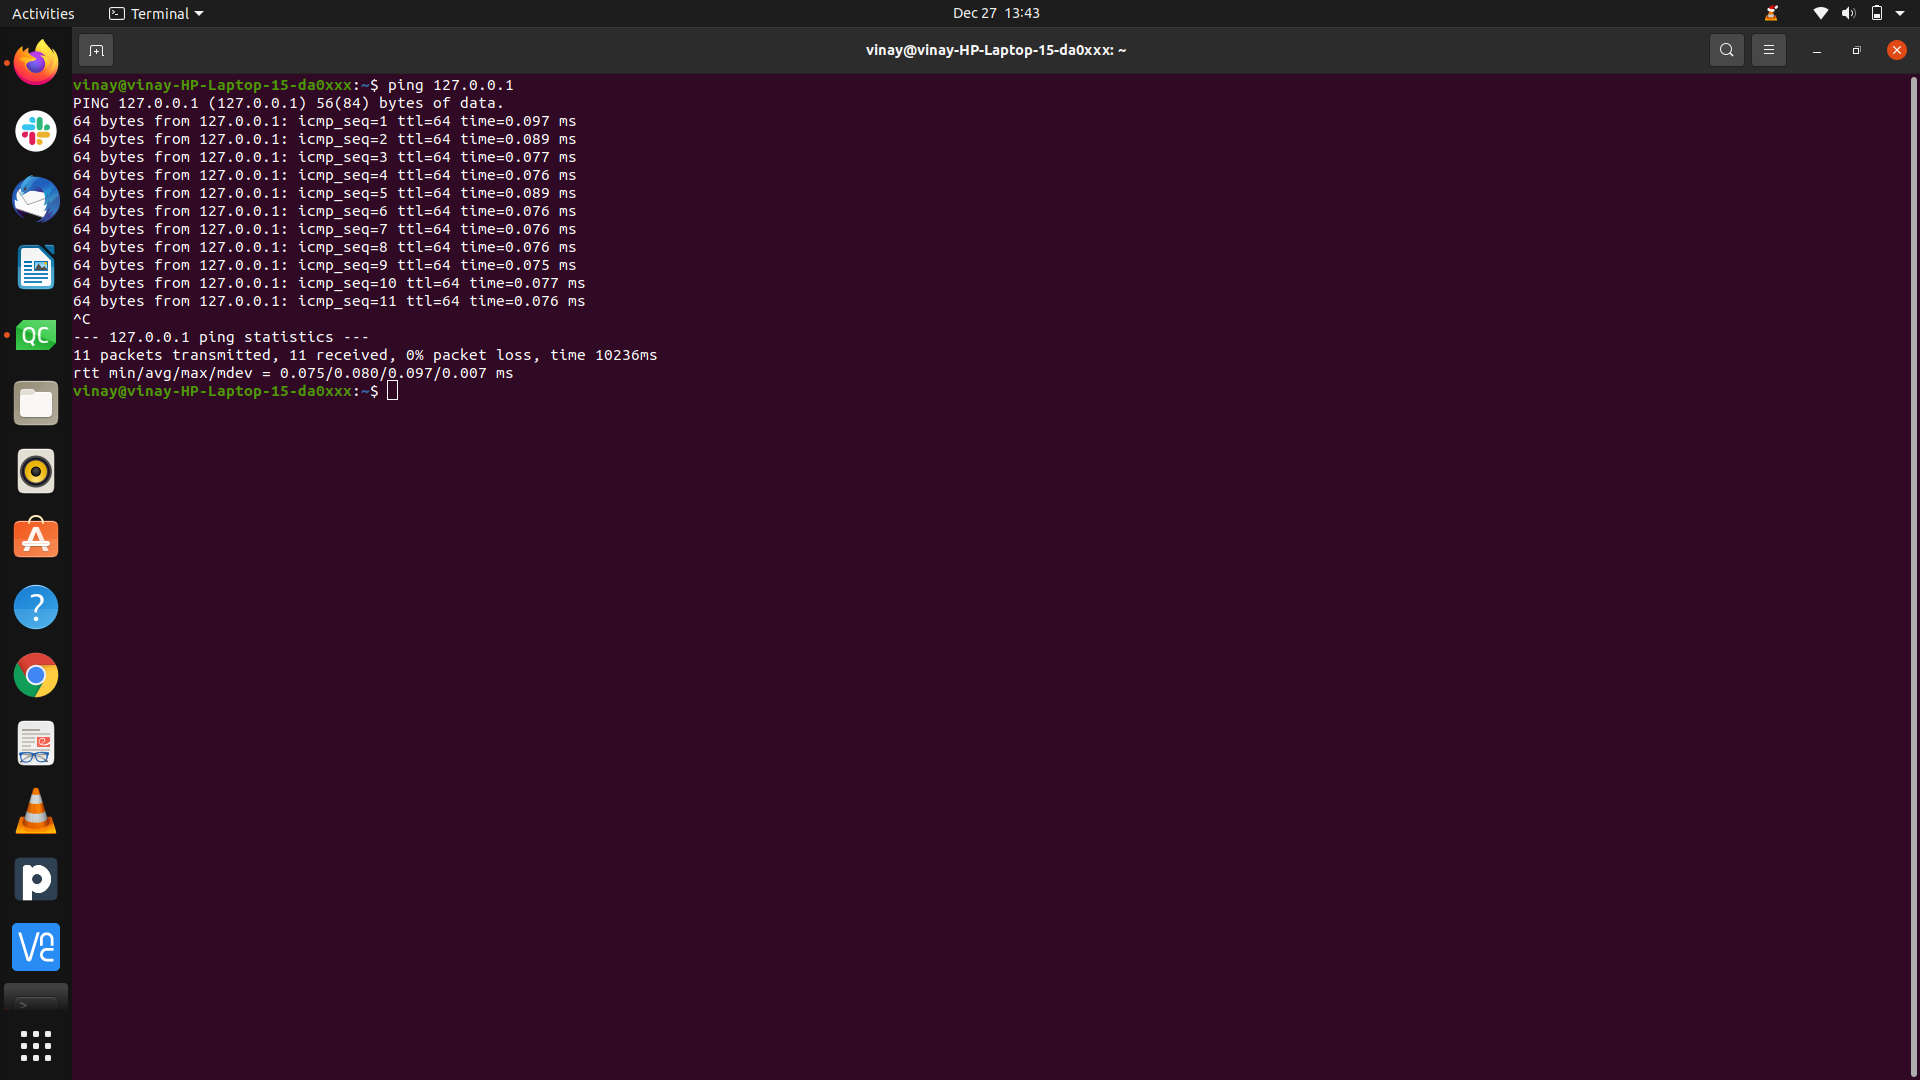Open the Files manager from the dock
This screenshot has height=1080, width=1920.
pos(36,403)
